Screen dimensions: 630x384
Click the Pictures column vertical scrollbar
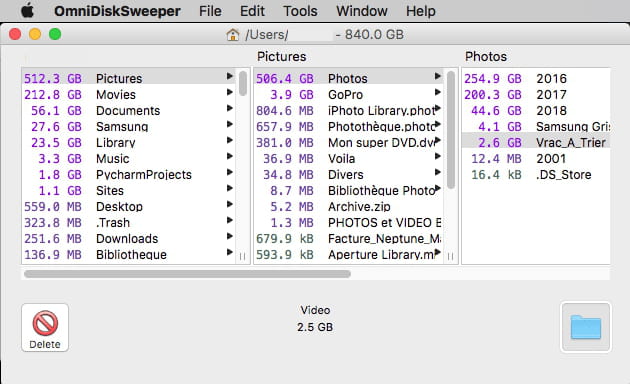451,130
